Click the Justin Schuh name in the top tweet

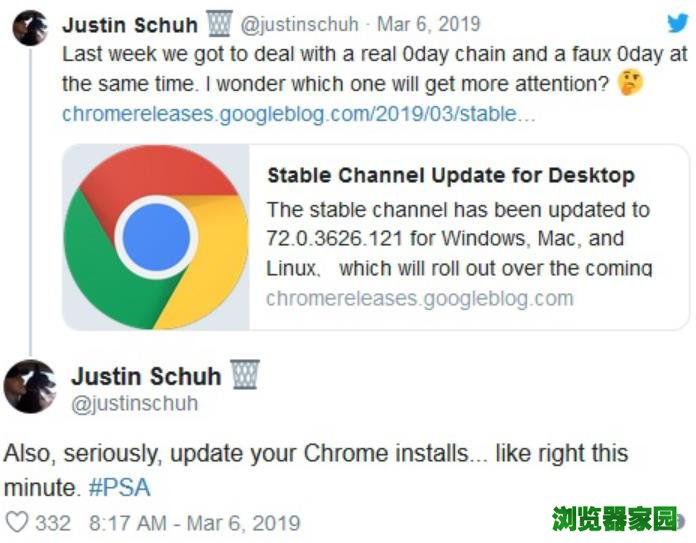coord(130,25)
